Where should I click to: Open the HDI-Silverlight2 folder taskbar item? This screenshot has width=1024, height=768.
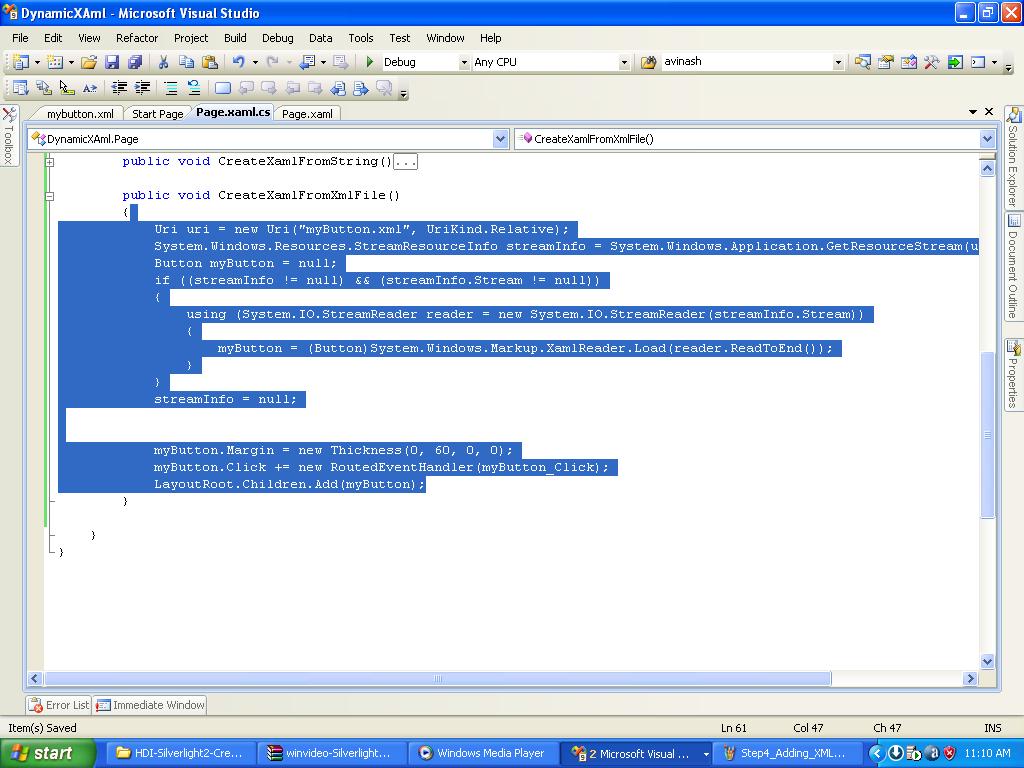click(x=180, y=754)
